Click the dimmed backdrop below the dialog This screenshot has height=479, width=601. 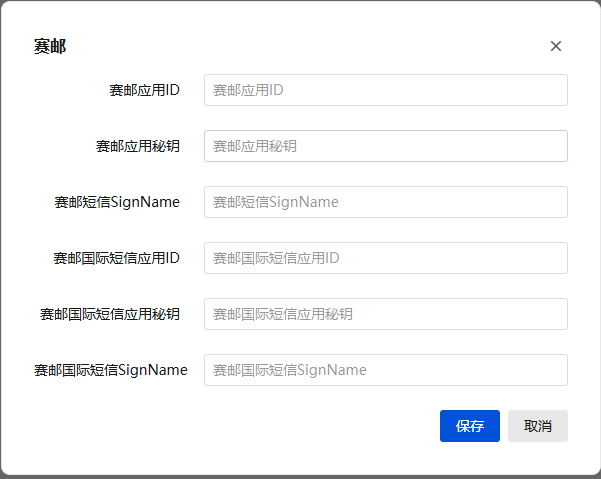[x=300, y=477]
